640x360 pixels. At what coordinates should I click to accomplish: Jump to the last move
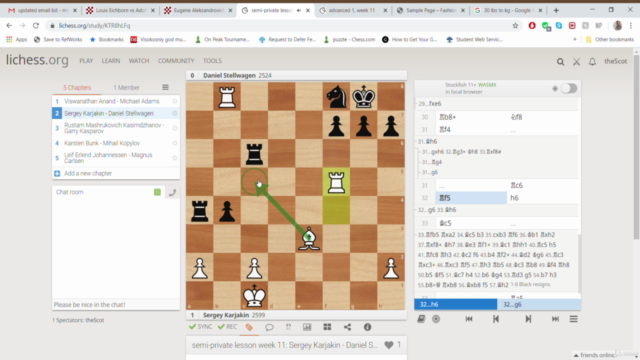click(x=555, y=319)
